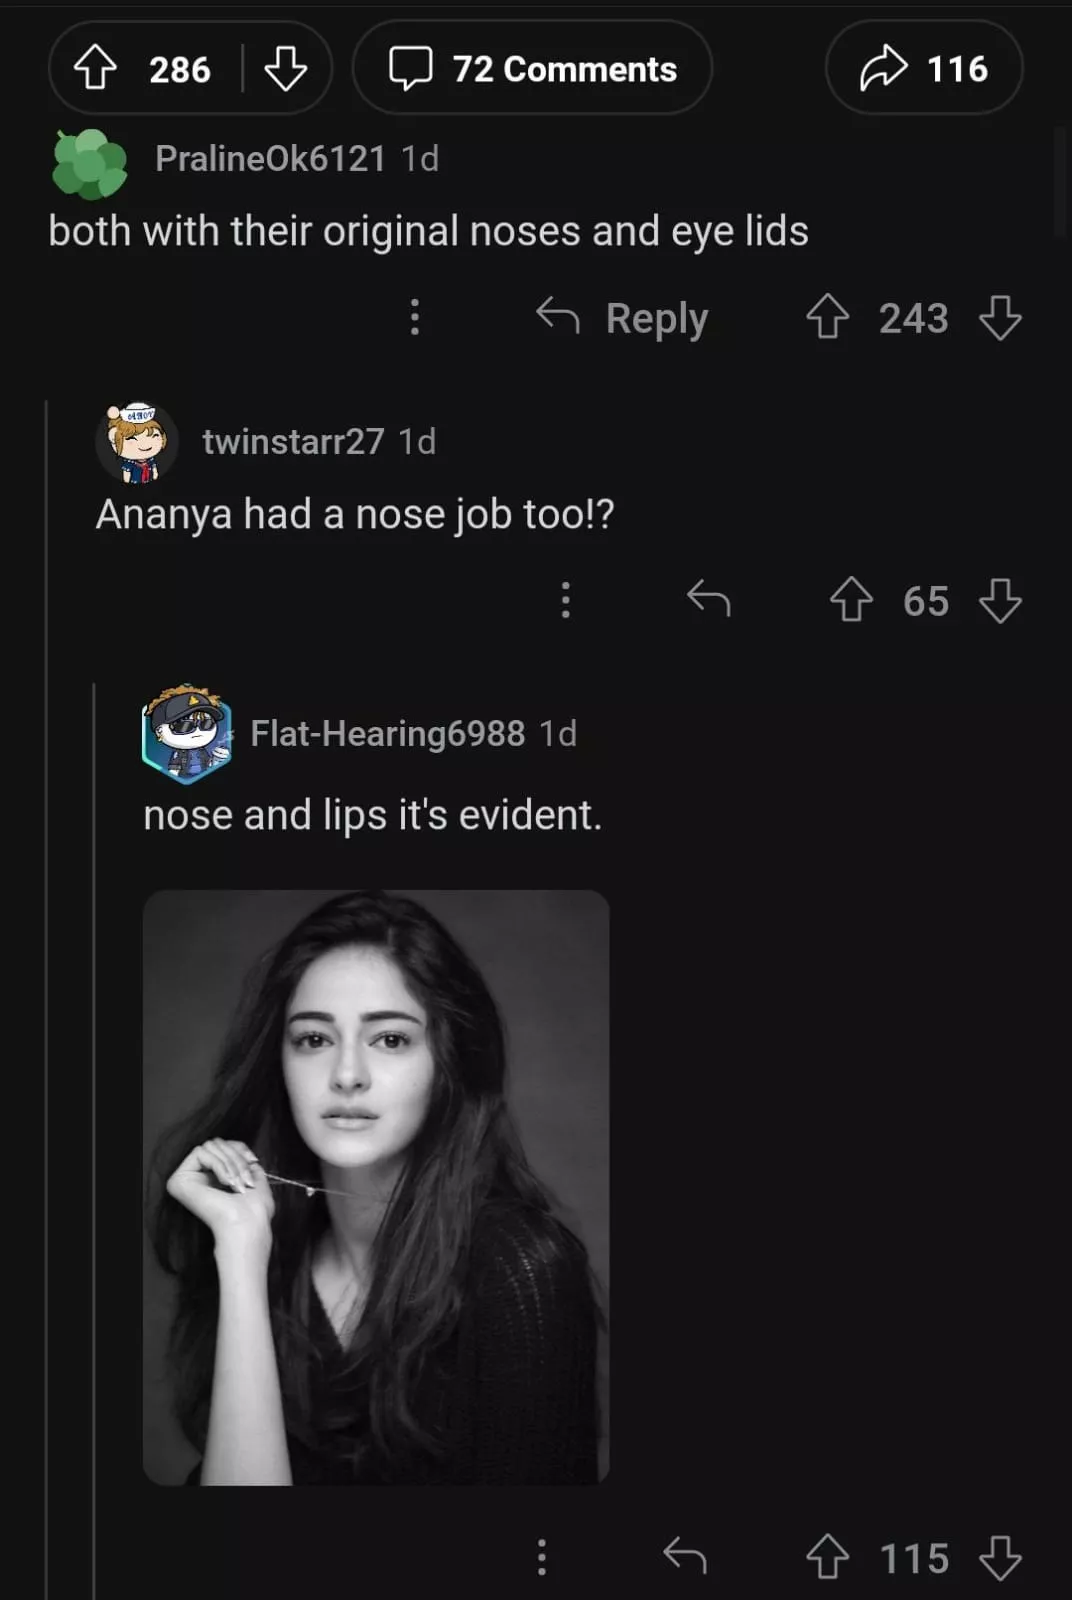Viewport: 1072px width, 1600px height.
Task: Downvote twinstarr27's comment
Action: pos(1000,600)
